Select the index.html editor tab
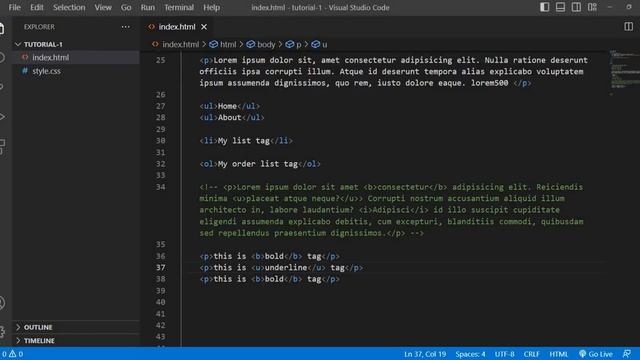This screenshot has width=640, height=360. 177,27
